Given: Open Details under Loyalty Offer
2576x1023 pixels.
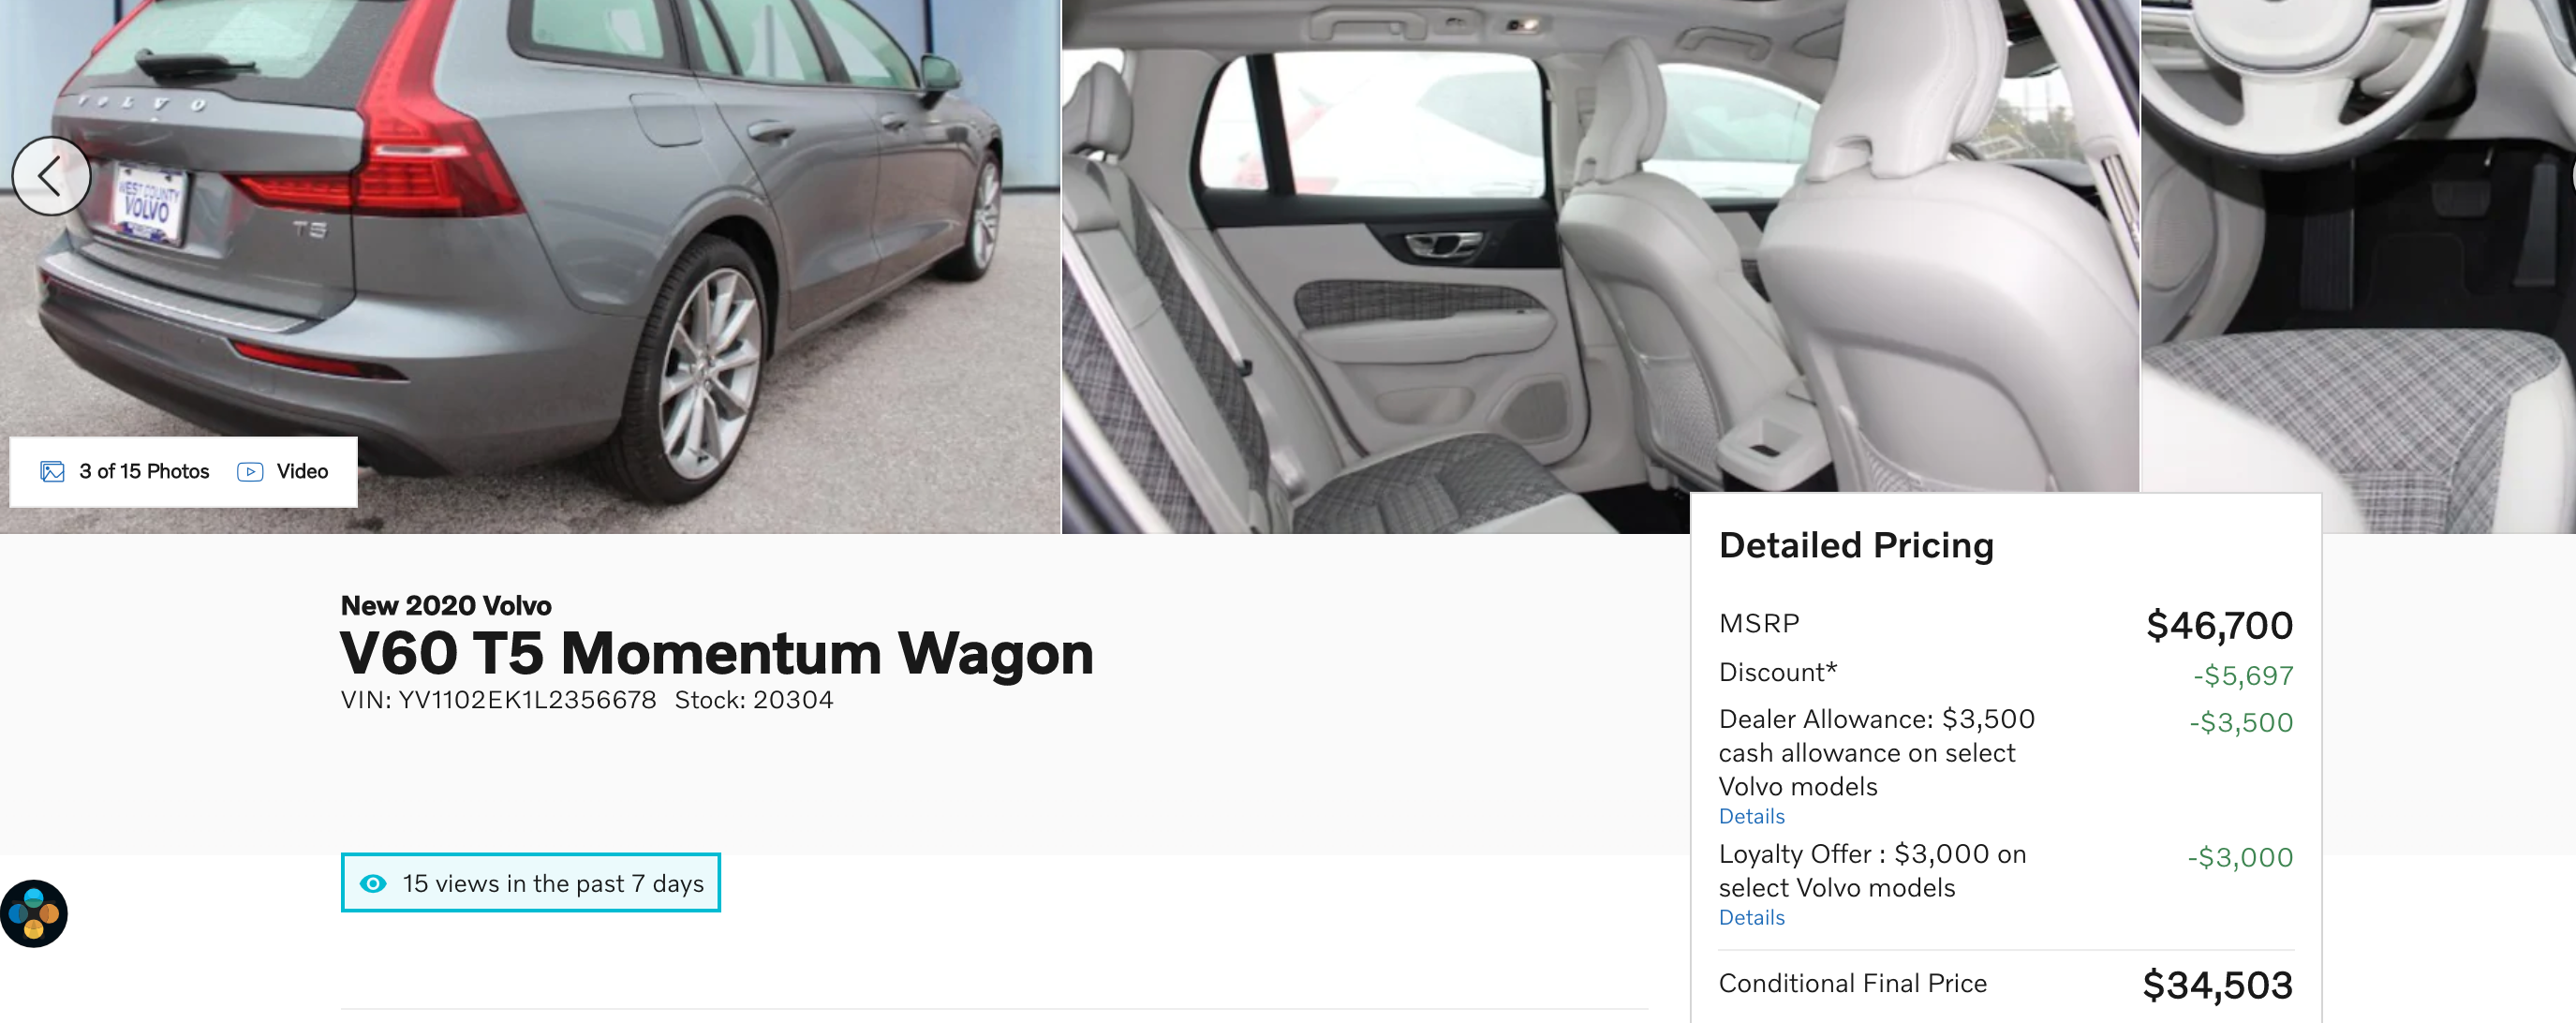Looking at the screenshot, I should pyautogui.click(x=1751, y=917).
